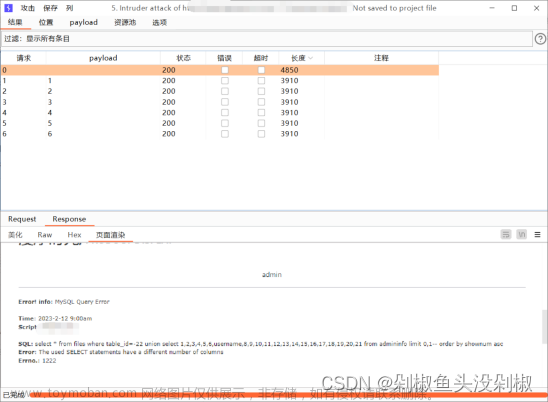Select result row with payload 2
The height and width of the screenshot is (402, 548).
220,91
